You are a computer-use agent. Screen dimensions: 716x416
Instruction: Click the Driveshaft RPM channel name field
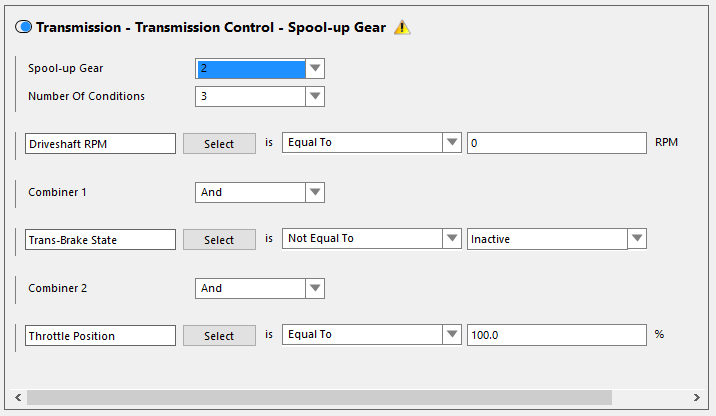100,143
